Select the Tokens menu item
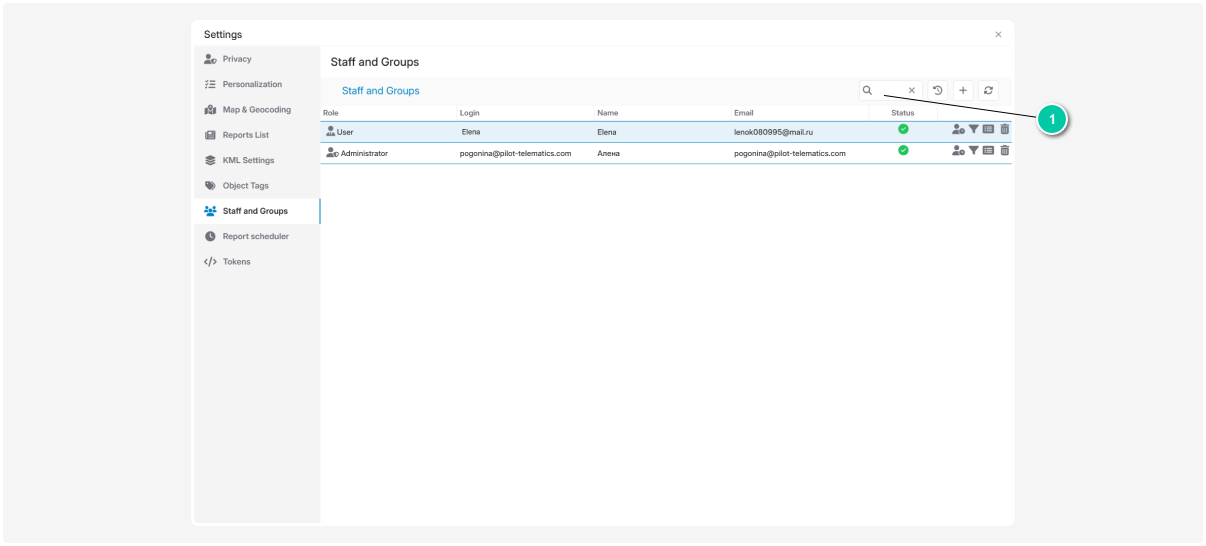This screenshot has width=1206, height=546. tap(236, 262)
